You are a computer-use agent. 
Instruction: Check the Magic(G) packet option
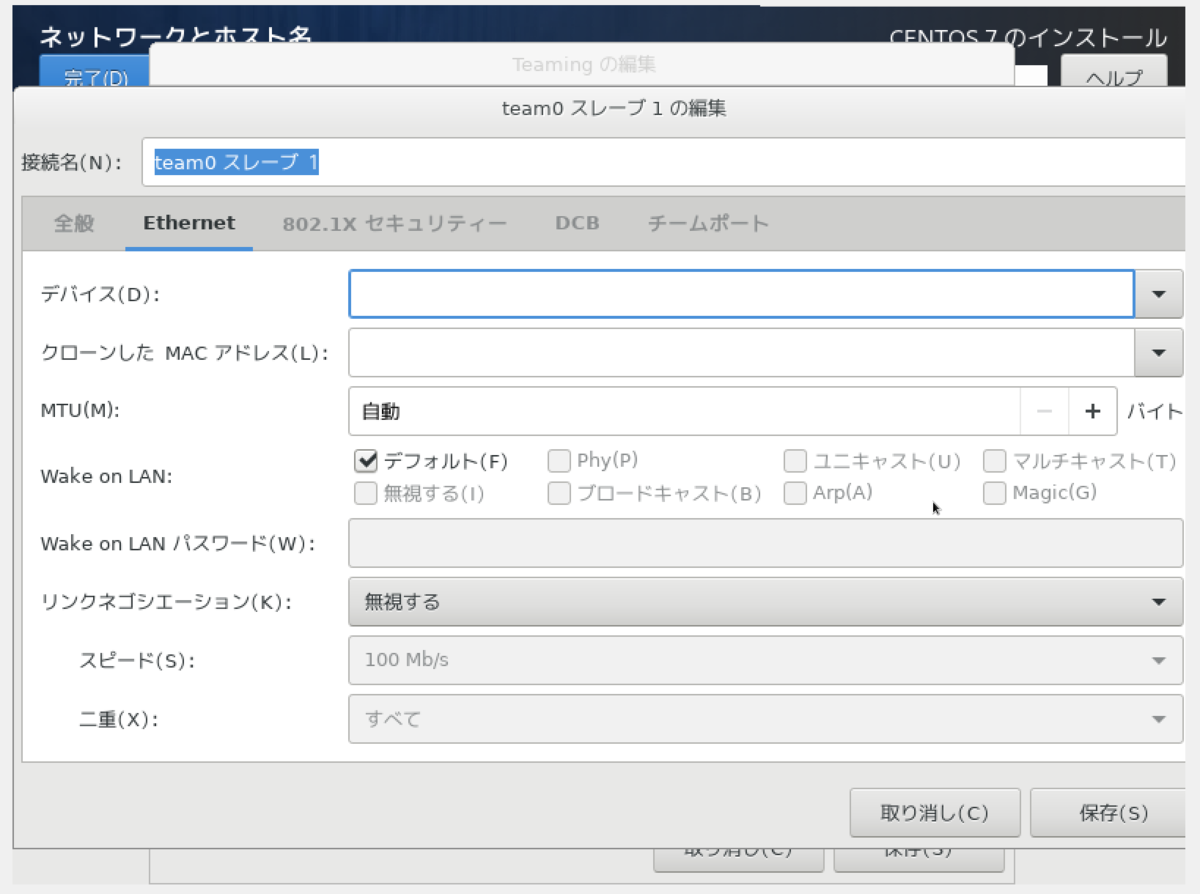pos(994,493)
